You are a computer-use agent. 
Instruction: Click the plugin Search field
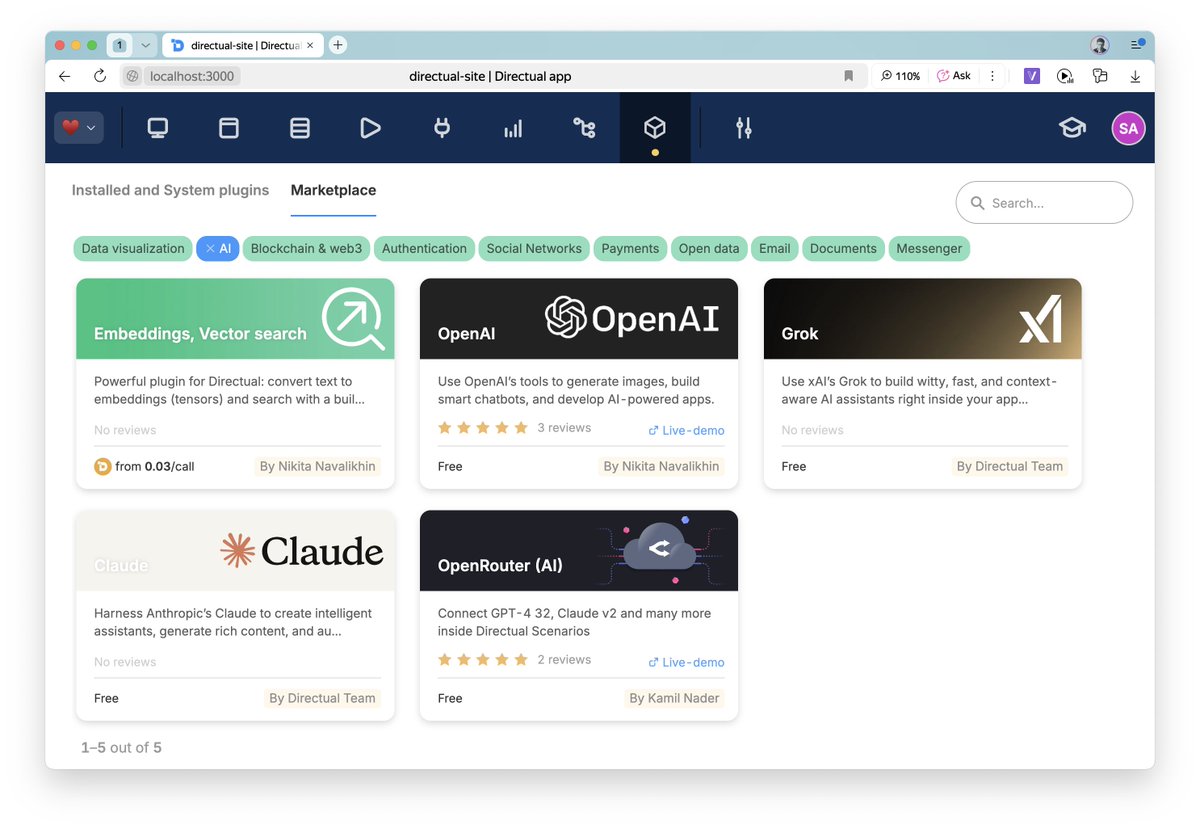[1044, 203]
